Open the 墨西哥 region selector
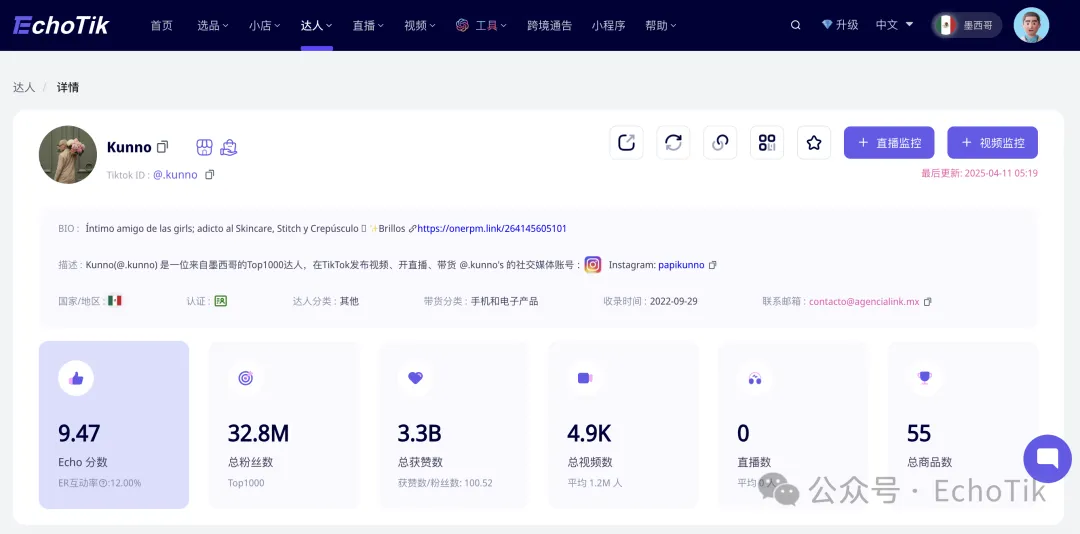Image resolution: width=1080 pixels, height=534 pixels. coord(967,25)
